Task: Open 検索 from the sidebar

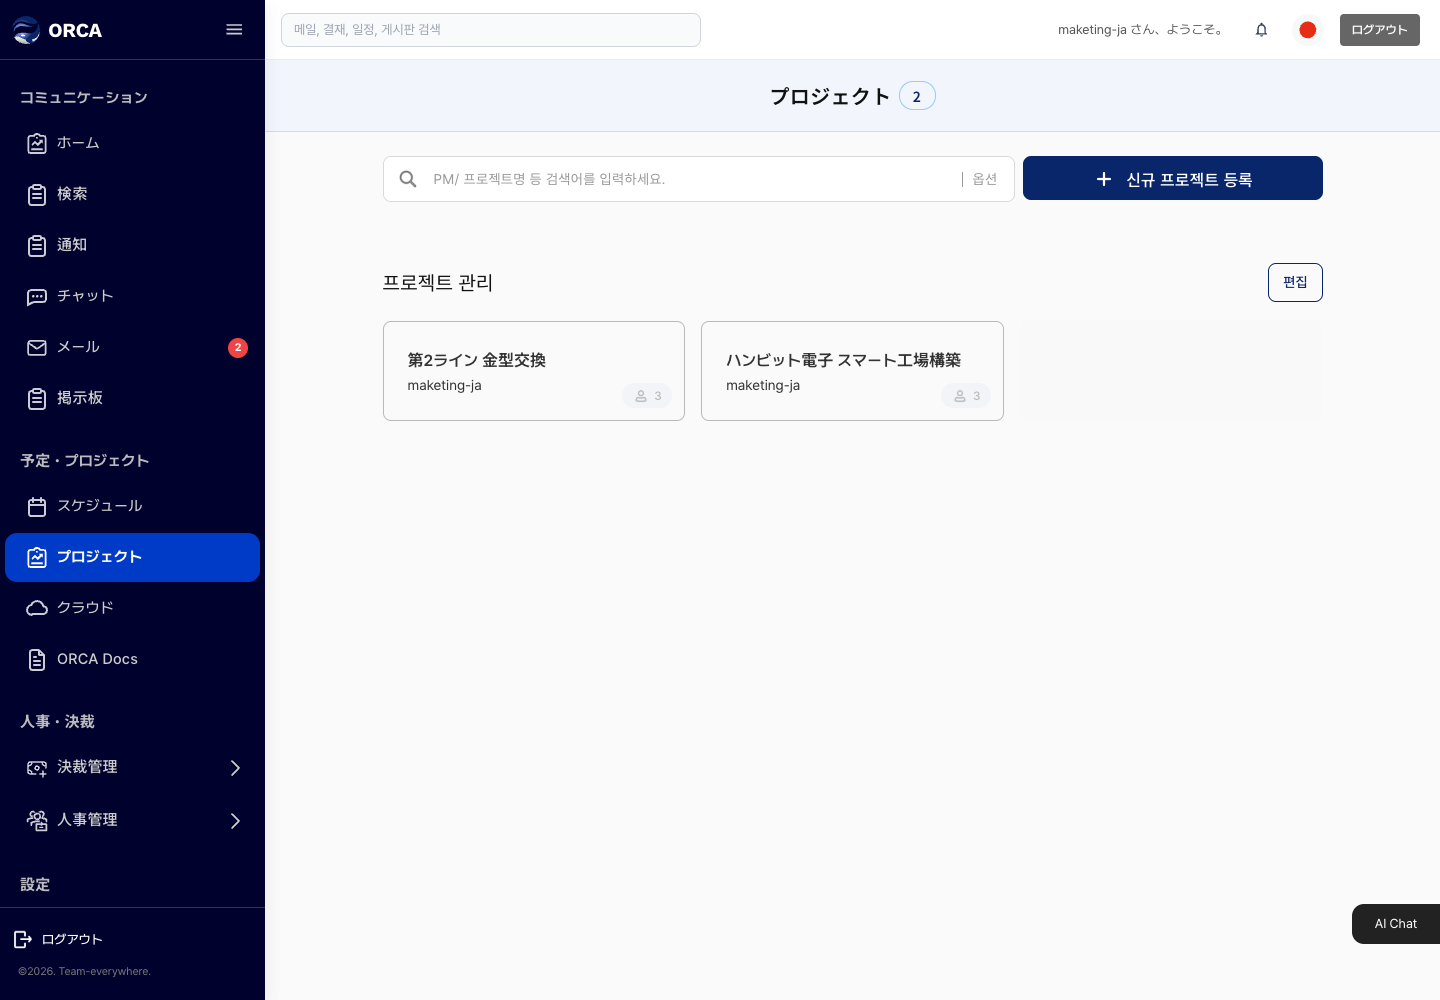Action: [132, 194]
